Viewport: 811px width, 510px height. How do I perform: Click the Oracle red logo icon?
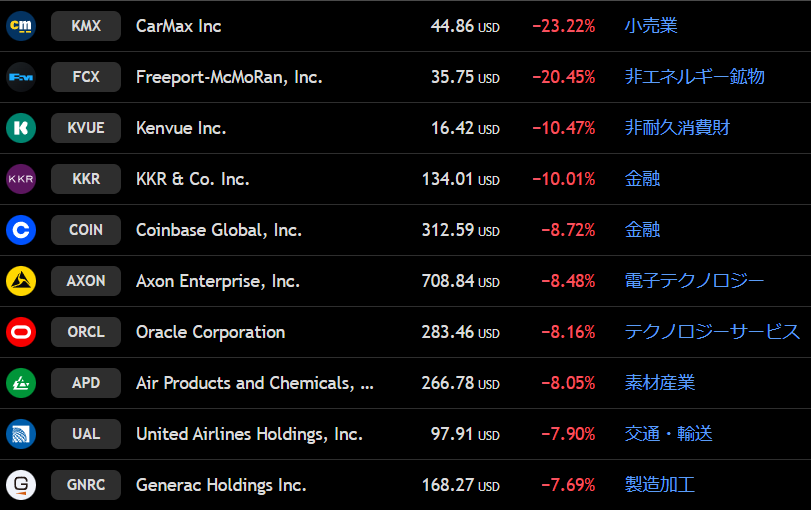[21, 332]
